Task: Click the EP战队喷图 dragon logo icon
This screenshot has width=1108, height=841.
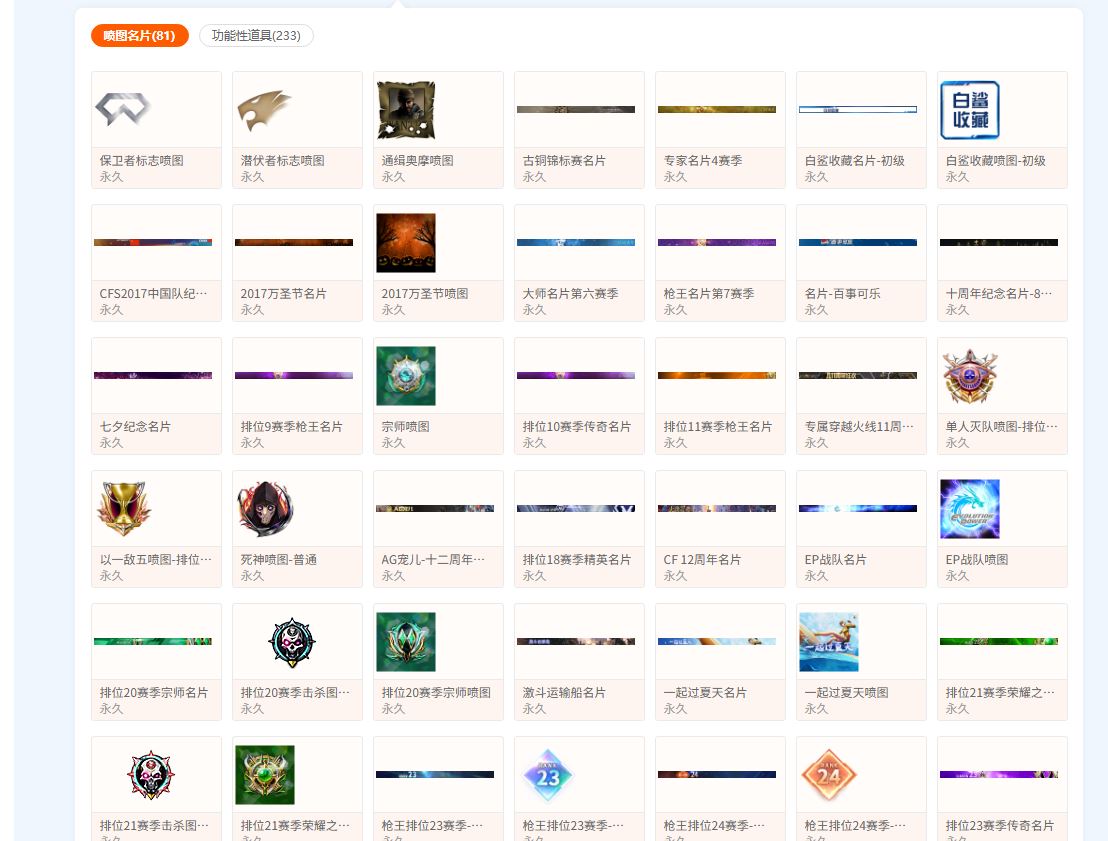Action: [970, 509]
